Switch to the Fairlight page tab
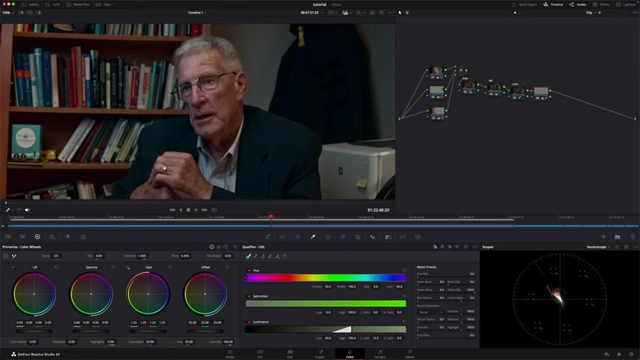The image size is (640, 360). [x=380, y=354]
